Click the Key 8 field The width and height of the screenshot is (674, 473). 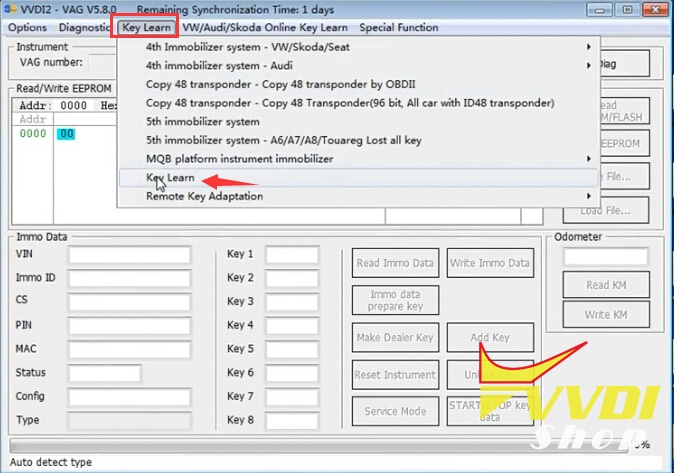pos(292,421)
